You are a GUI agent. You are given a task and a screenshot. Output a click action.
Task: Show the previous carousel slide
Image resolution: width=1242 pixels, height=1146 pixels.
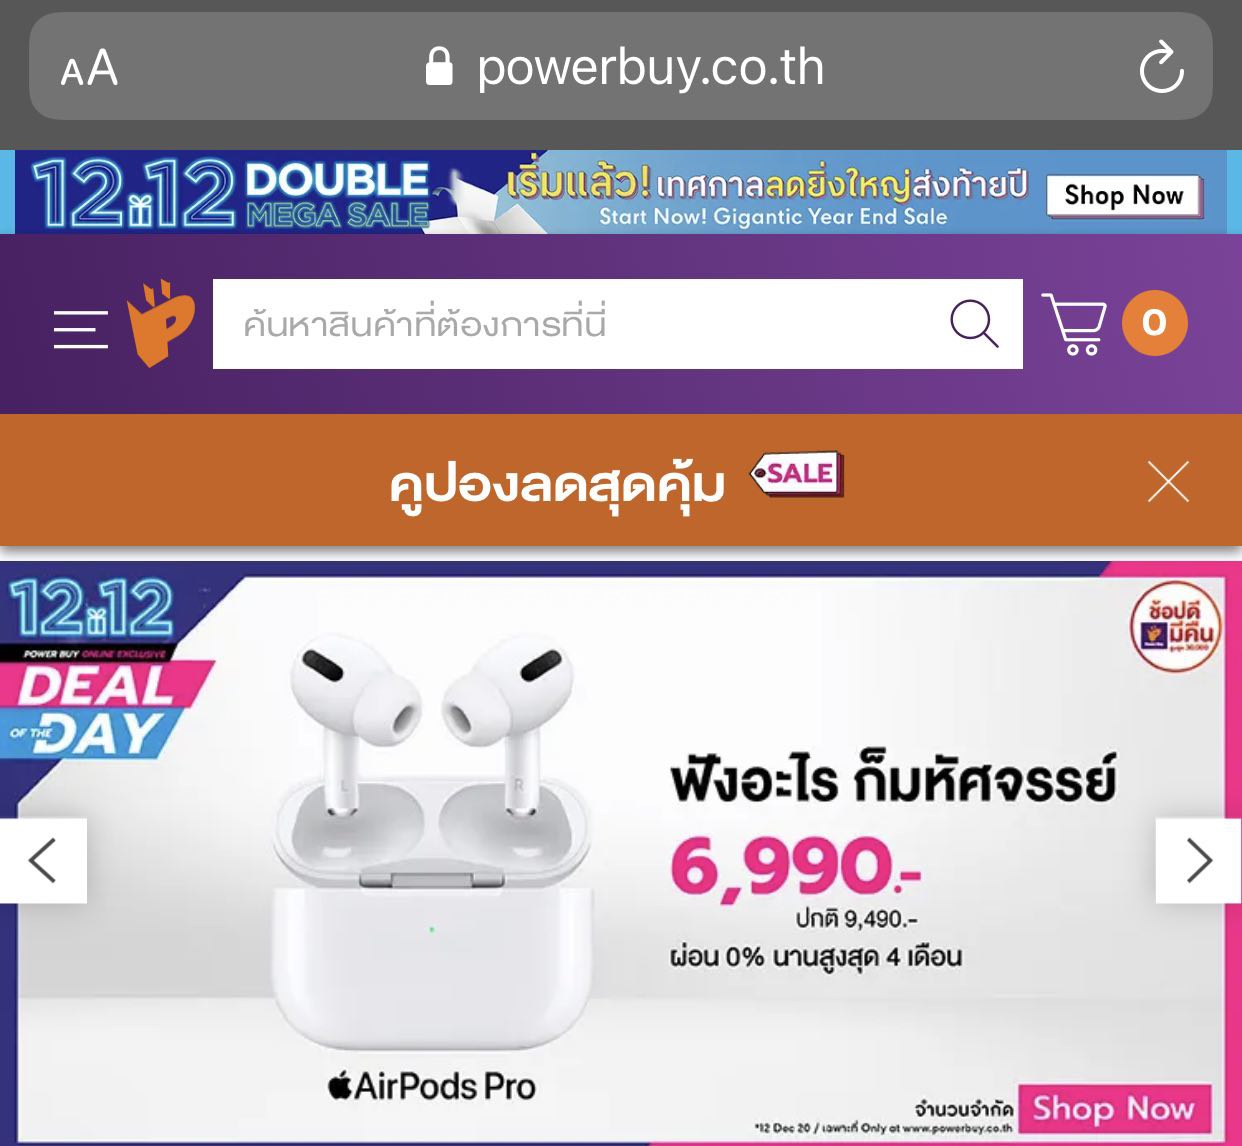pos(43,860)
